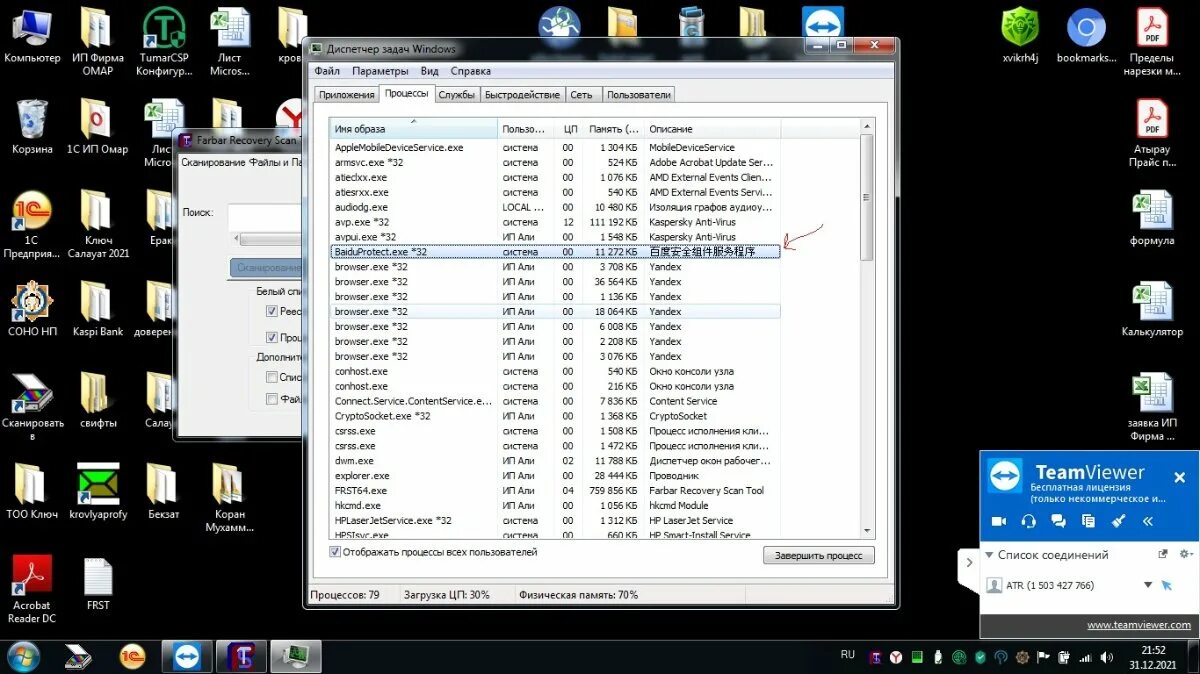
Task: Open the 1С Предприятие desktop shortcut
Action: tap(32, 224)
